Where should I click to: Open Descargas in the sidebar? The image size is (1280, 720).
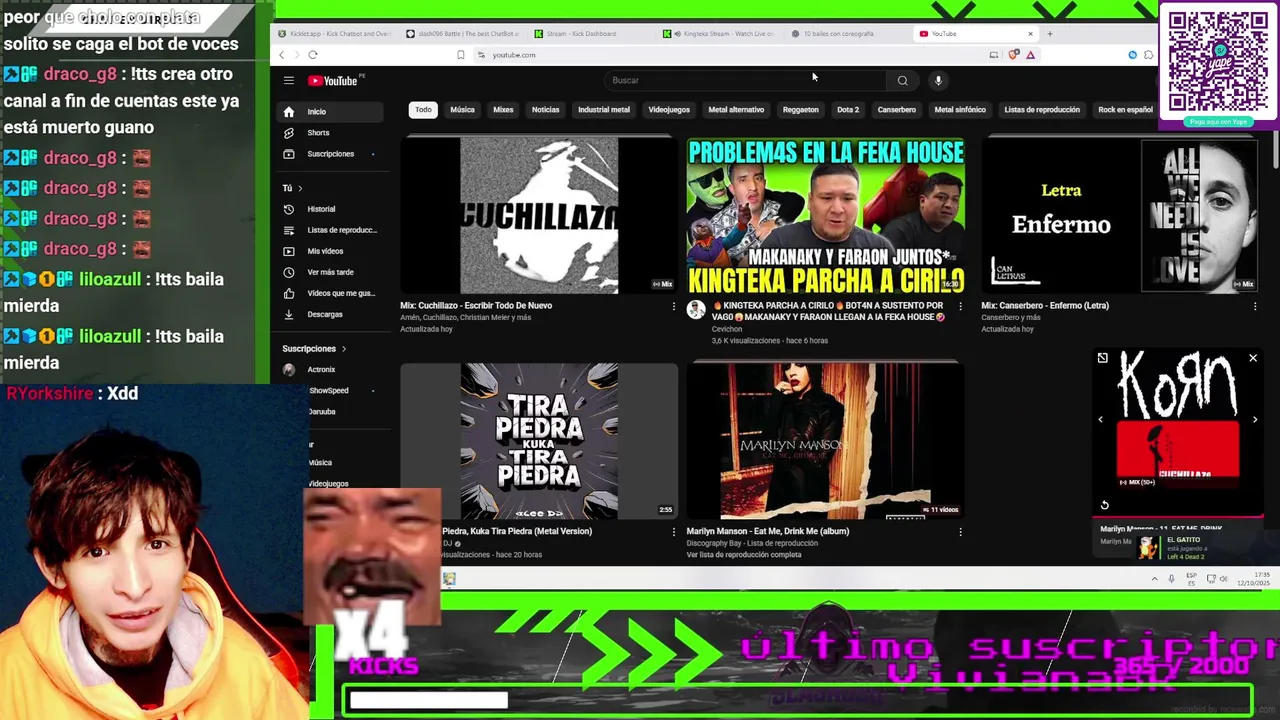click(328, 314)
